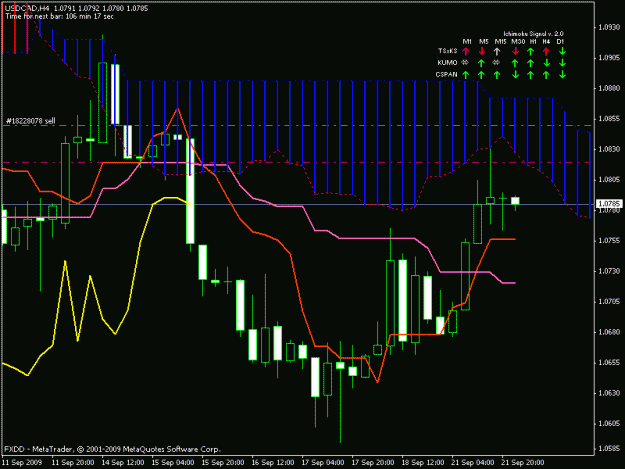Image resolution: width=625 pixels, height=469 pixels.
Task: Click the H1 timeframe column header
Action: pos(533,41)
